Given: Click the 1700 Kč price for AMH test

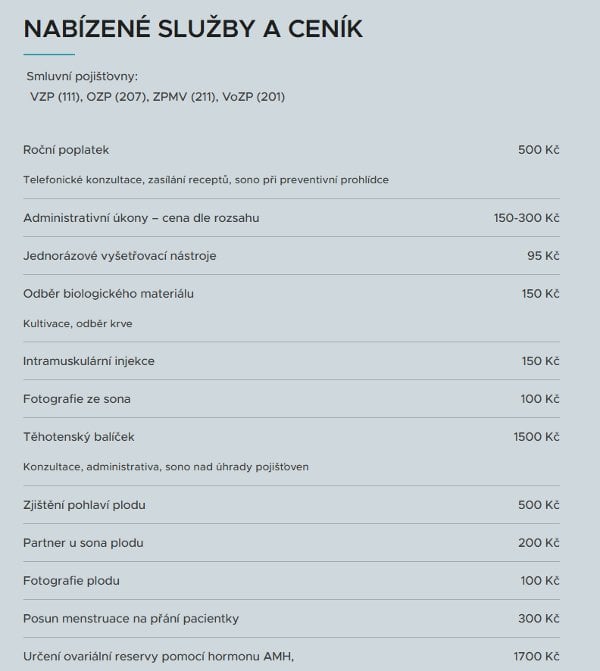Looking at the screenshot, I should pyautogui.click(x=535, y=656).
